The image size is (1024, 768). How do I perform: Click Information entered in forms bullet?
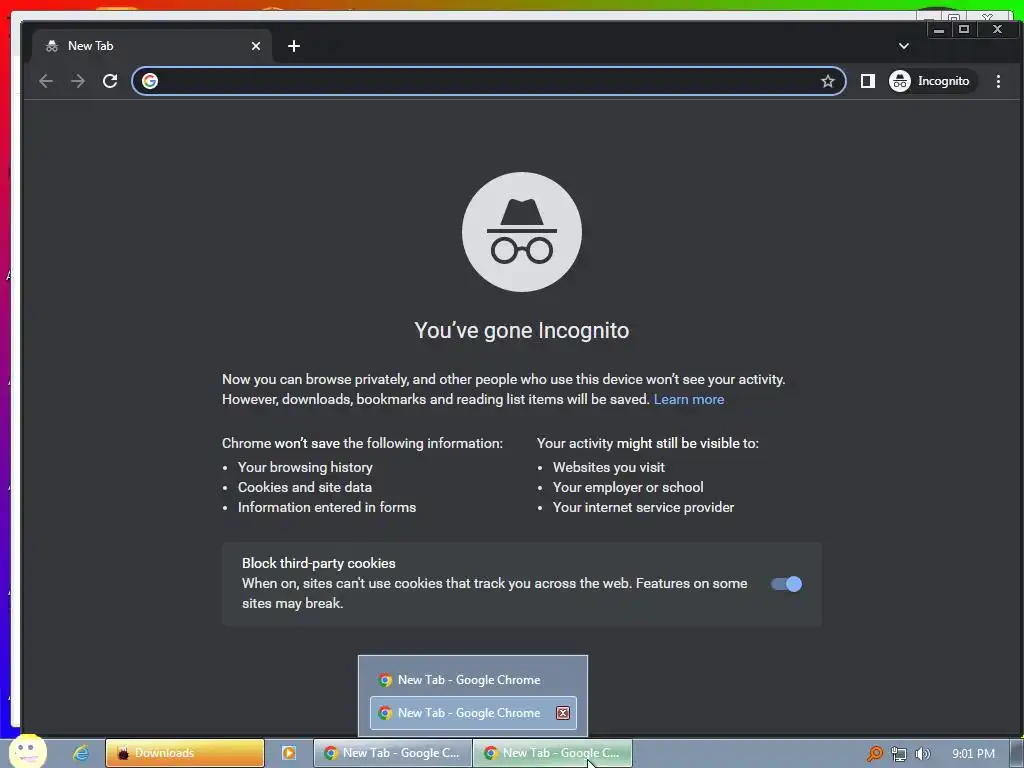(x=327, y=507)
